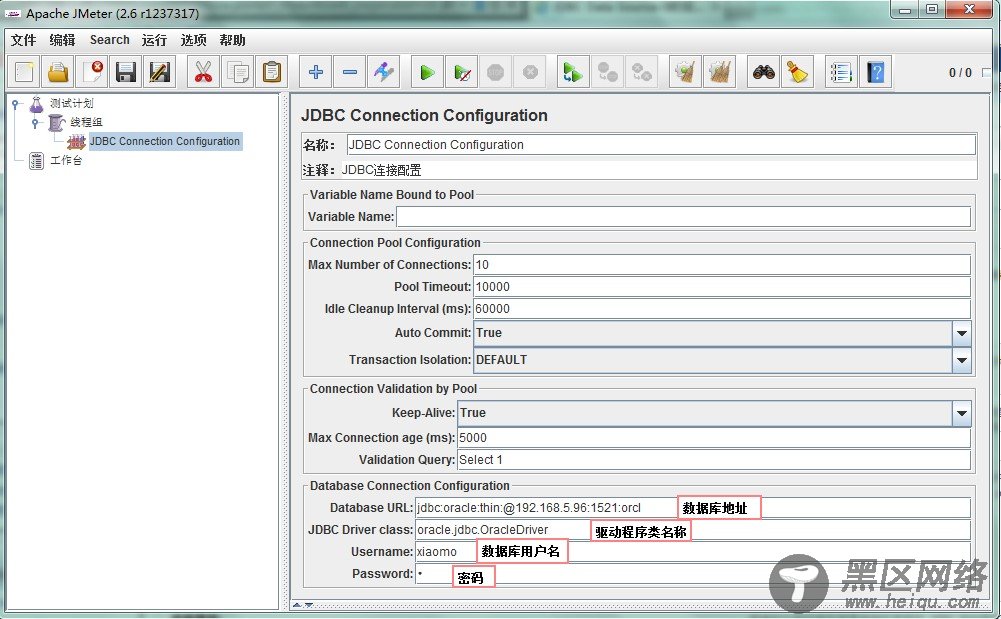Click the Variable Name Bound to Pool title
Image resolution: width=1001 pixels, height=619 pixels.
pyautogui.click(x=392, y=195)
